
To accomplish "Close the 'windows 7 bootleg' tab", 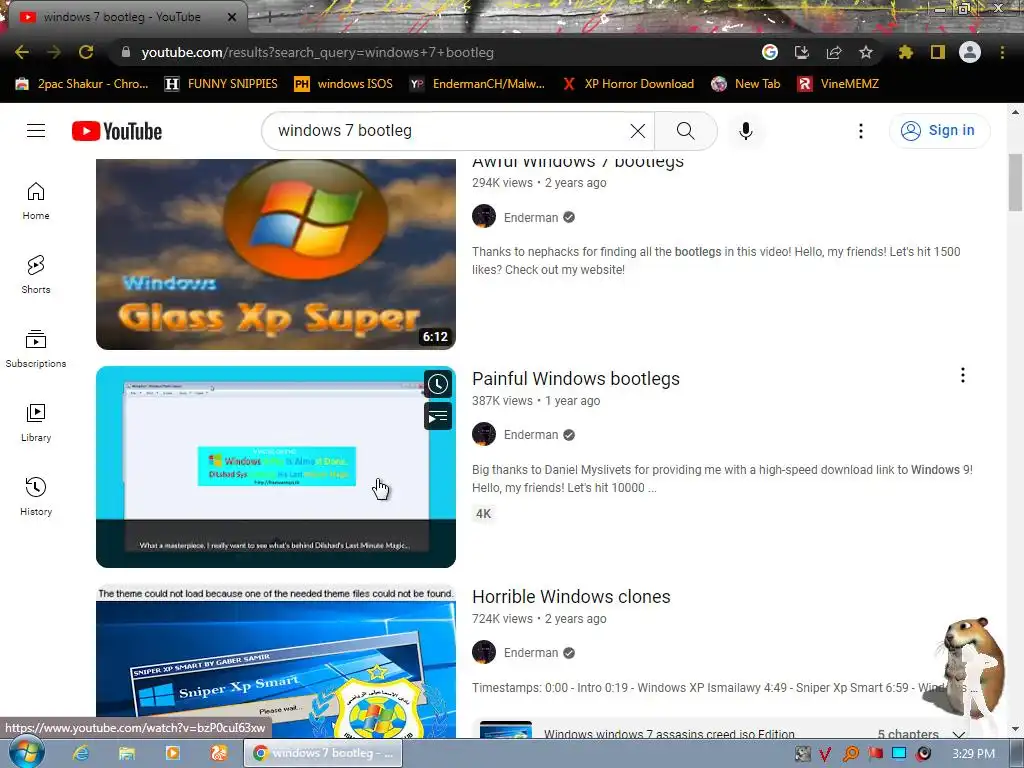I will 232,17.
